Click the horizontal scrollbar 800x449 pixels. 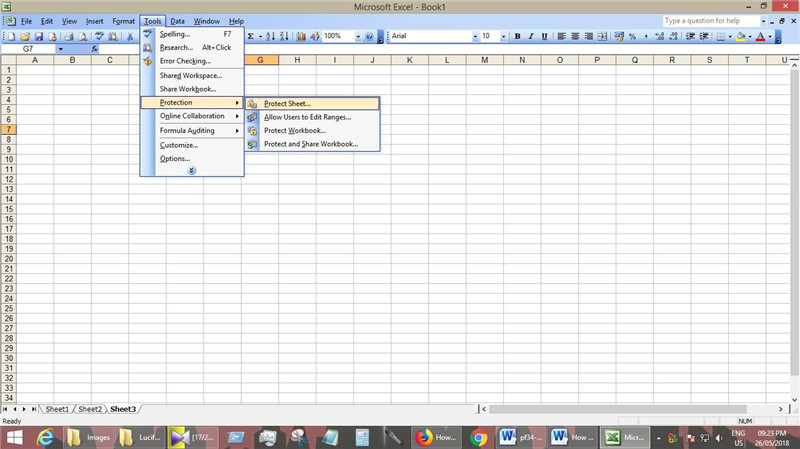[618, 409]
